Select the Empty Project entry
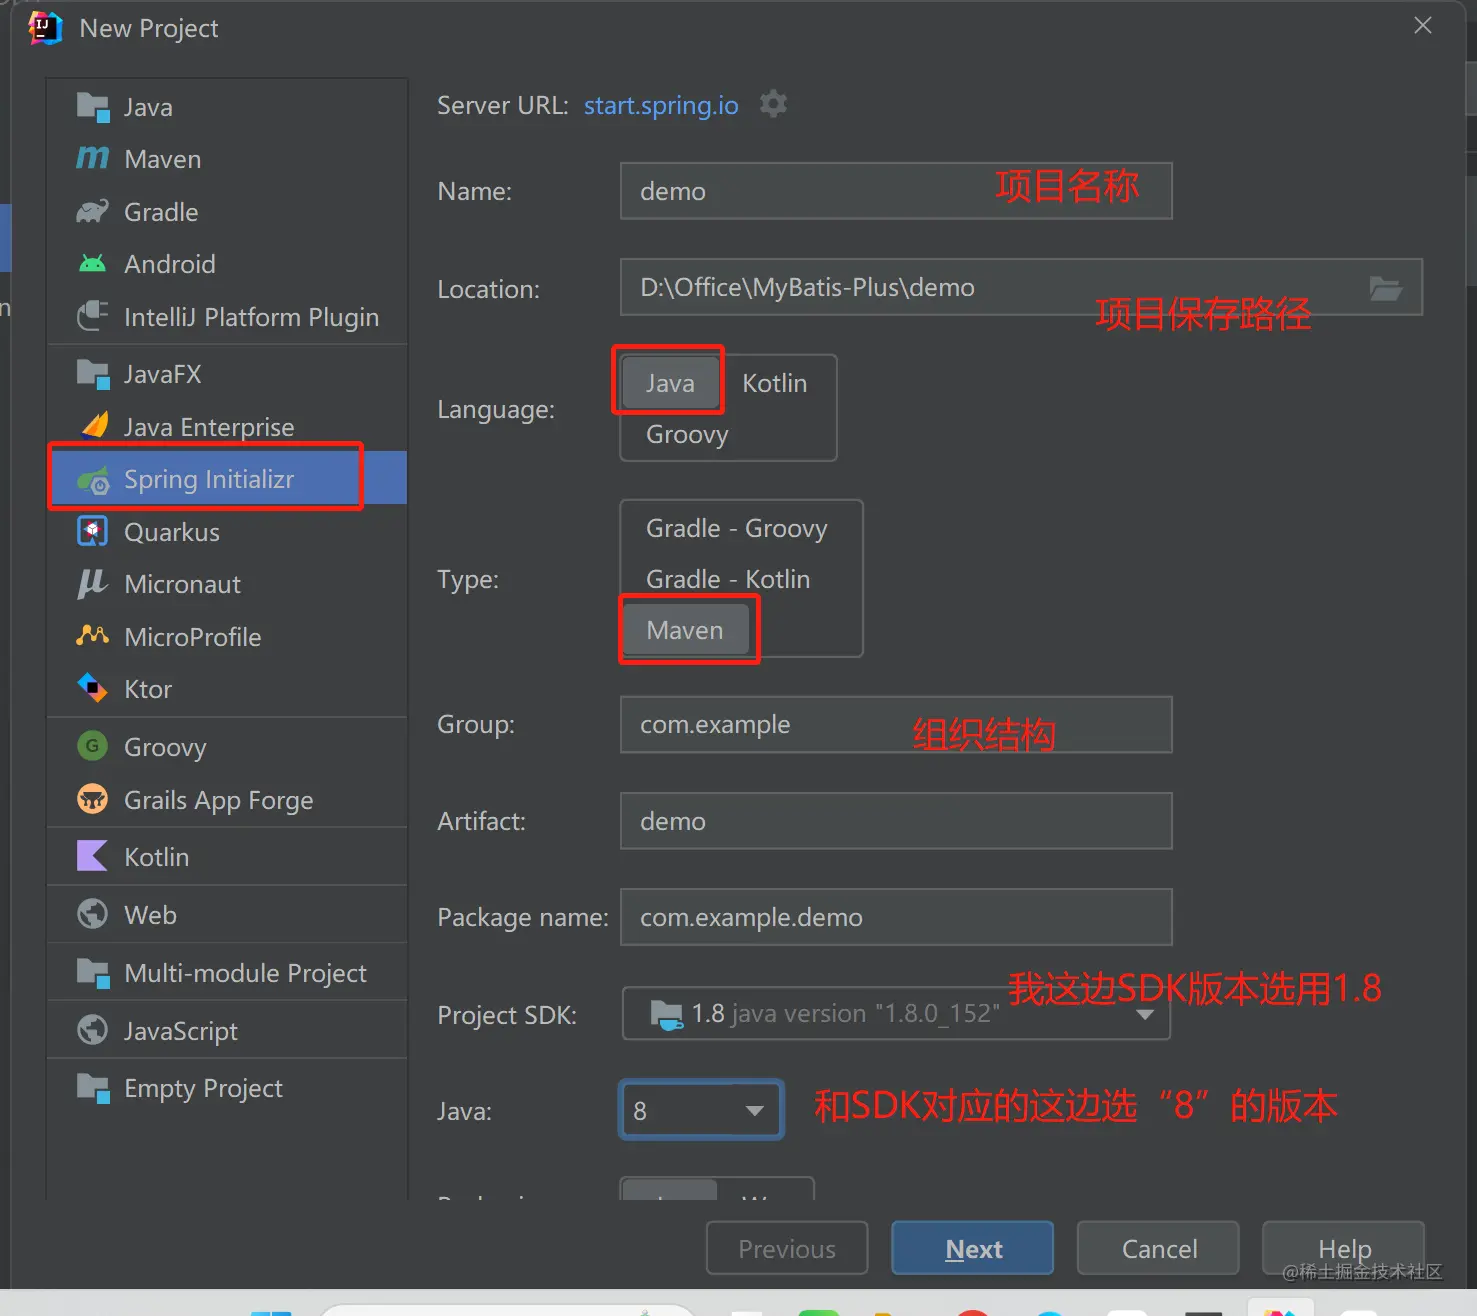The height and width of the screenshot is (1316, 1477). 227,1088
